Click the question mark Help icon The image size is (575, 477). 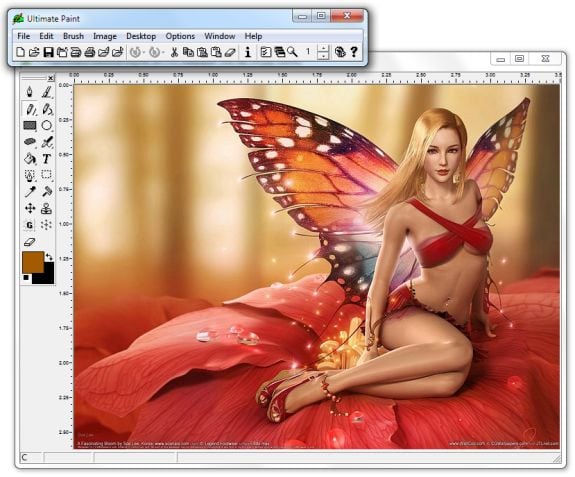(354, 52)
